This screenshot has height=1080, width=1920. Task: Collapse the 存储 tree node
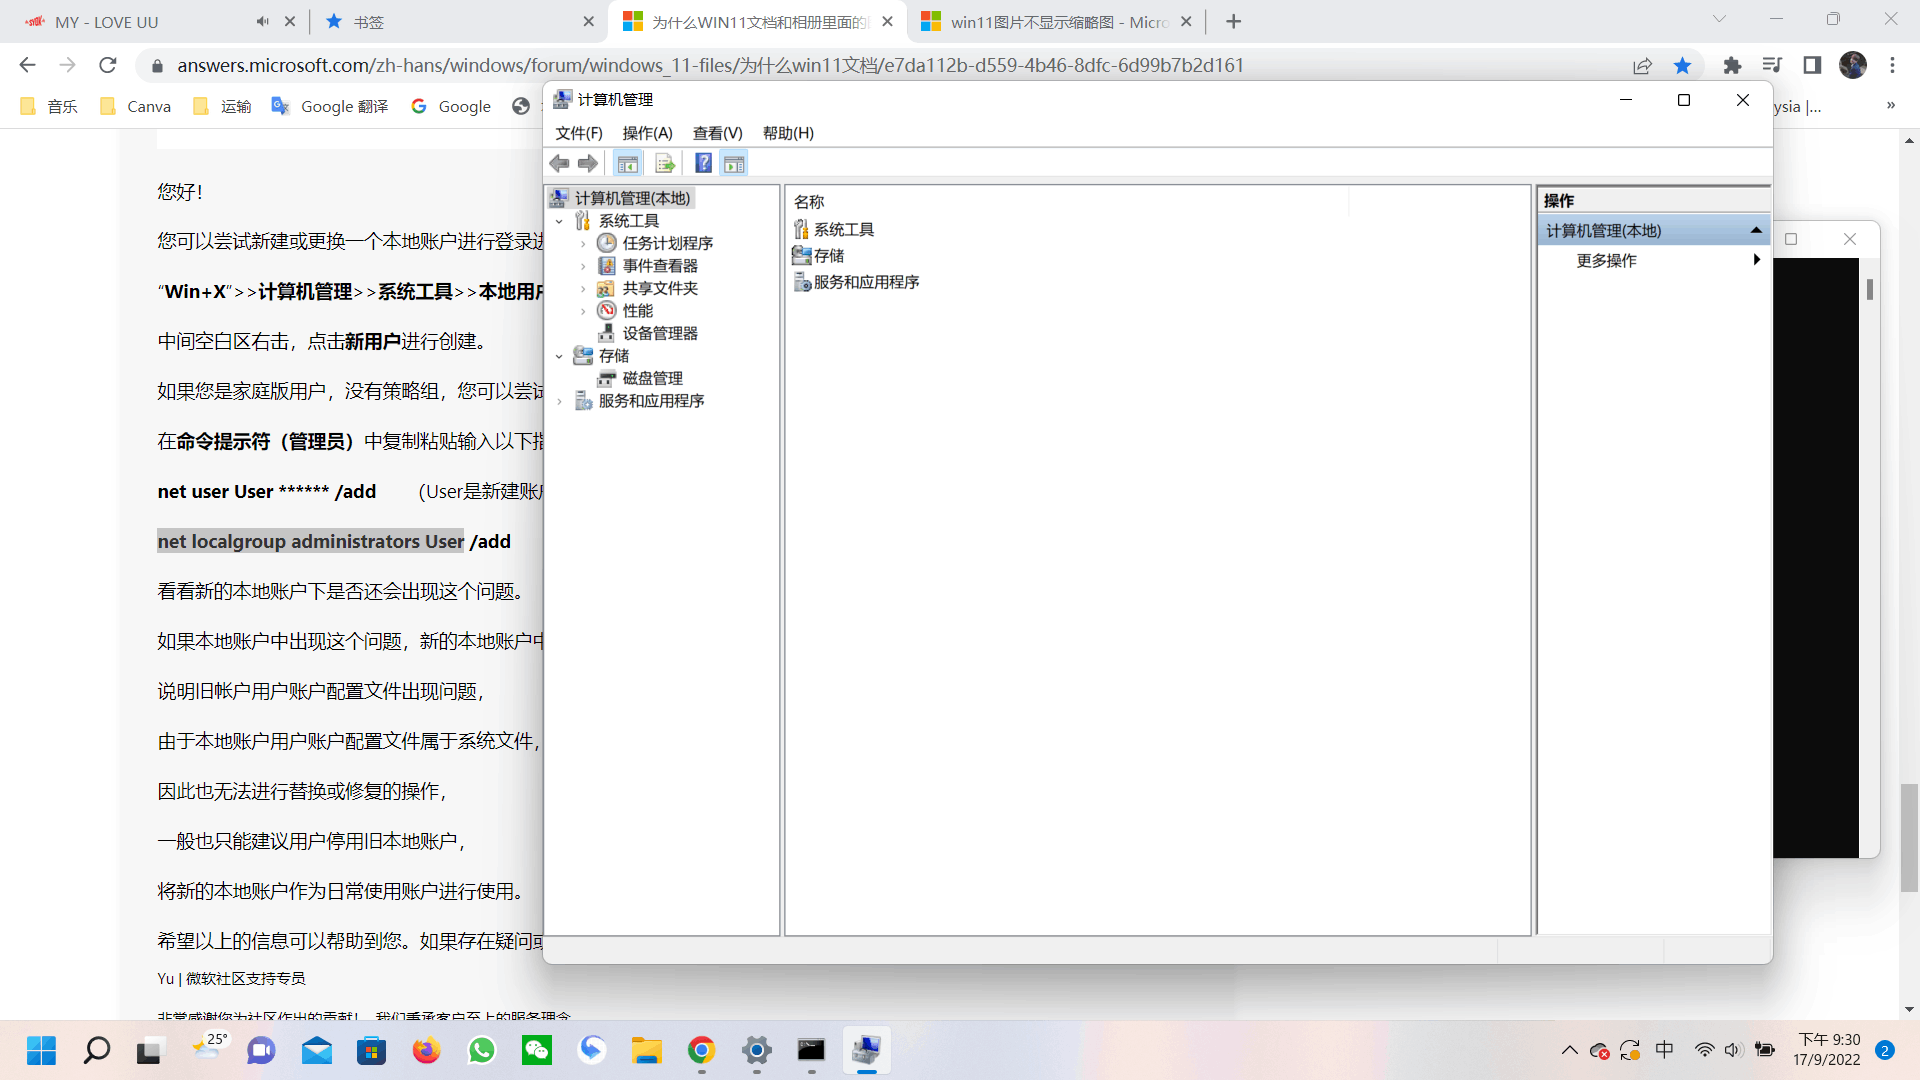pos(559,356)
